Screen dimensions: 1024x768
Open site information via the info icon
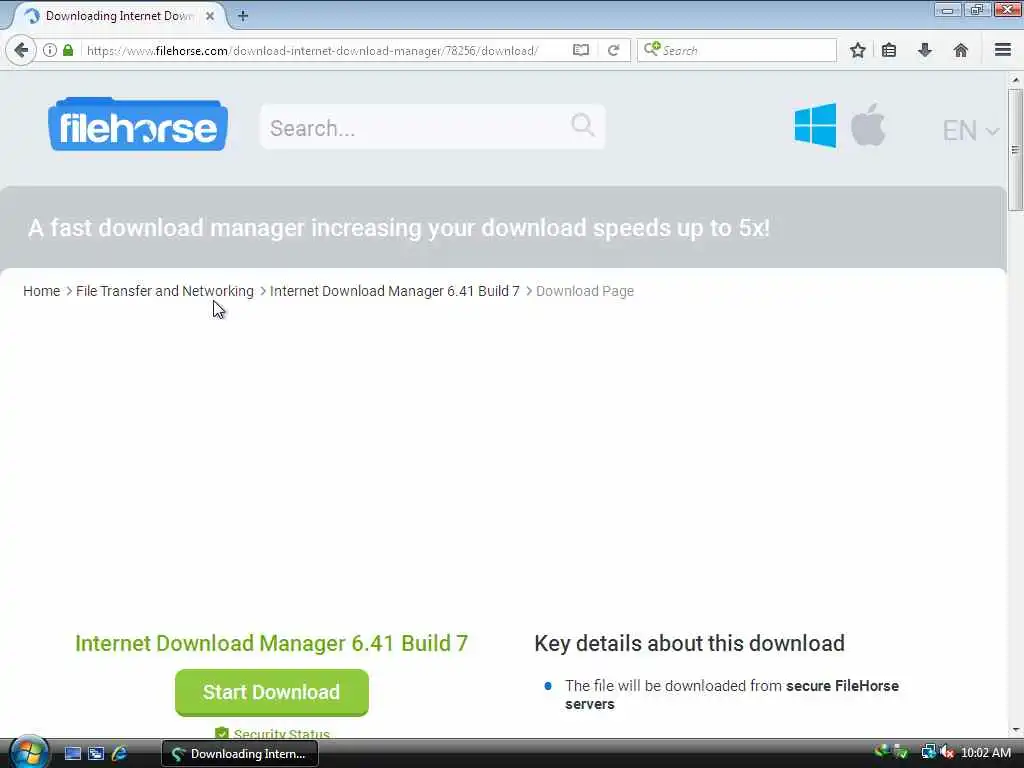pyautogui.click(x=50, y=50)
